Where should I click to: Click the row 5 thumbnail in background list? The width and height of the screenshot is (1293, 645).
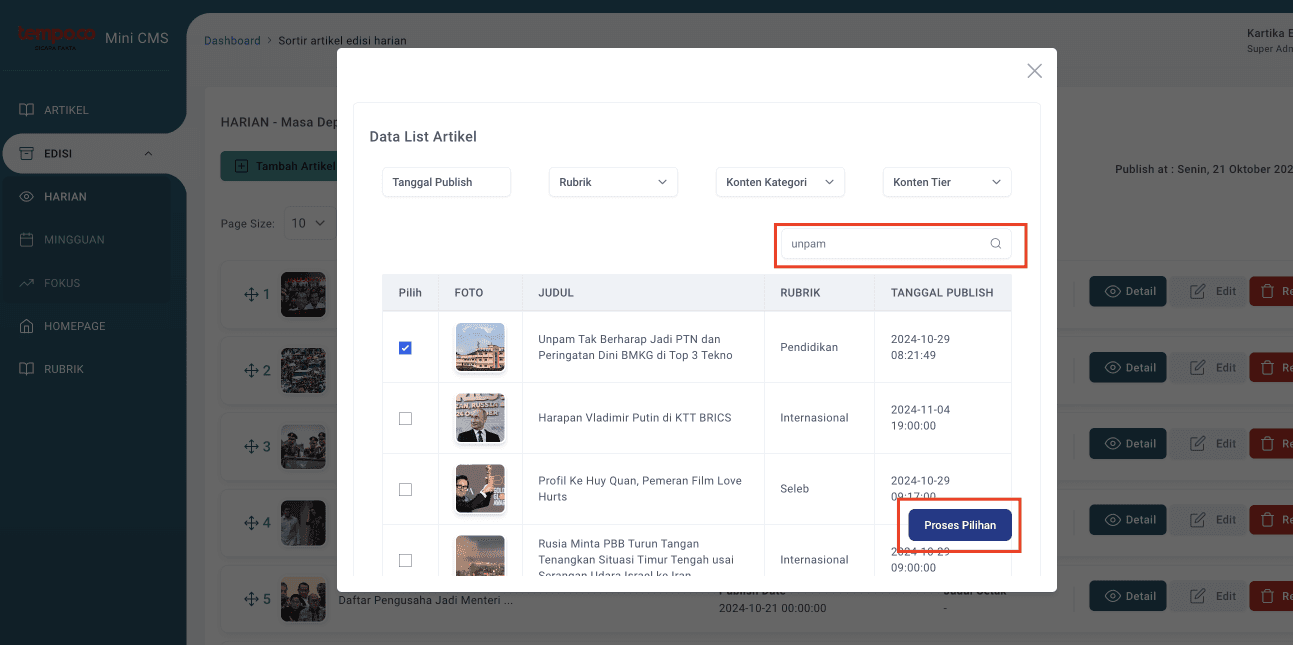(303, 599)
